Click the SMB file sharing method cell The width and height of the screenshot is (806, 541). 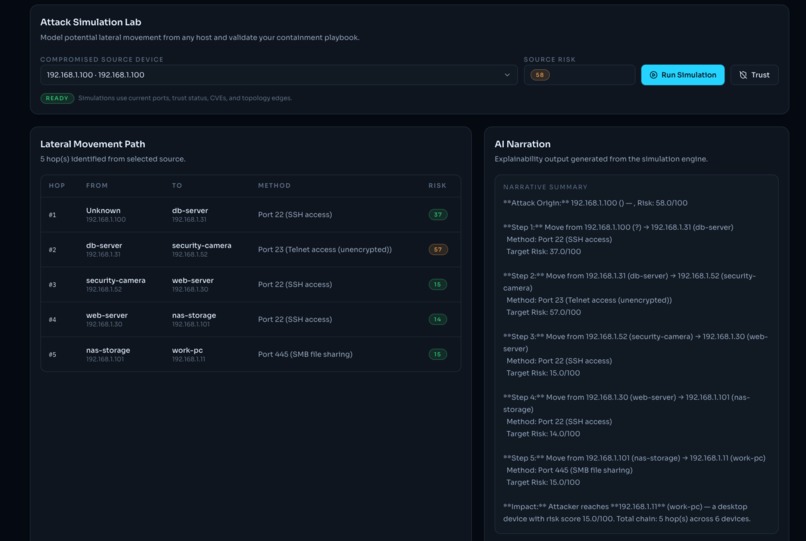click(x=305, y=355)
